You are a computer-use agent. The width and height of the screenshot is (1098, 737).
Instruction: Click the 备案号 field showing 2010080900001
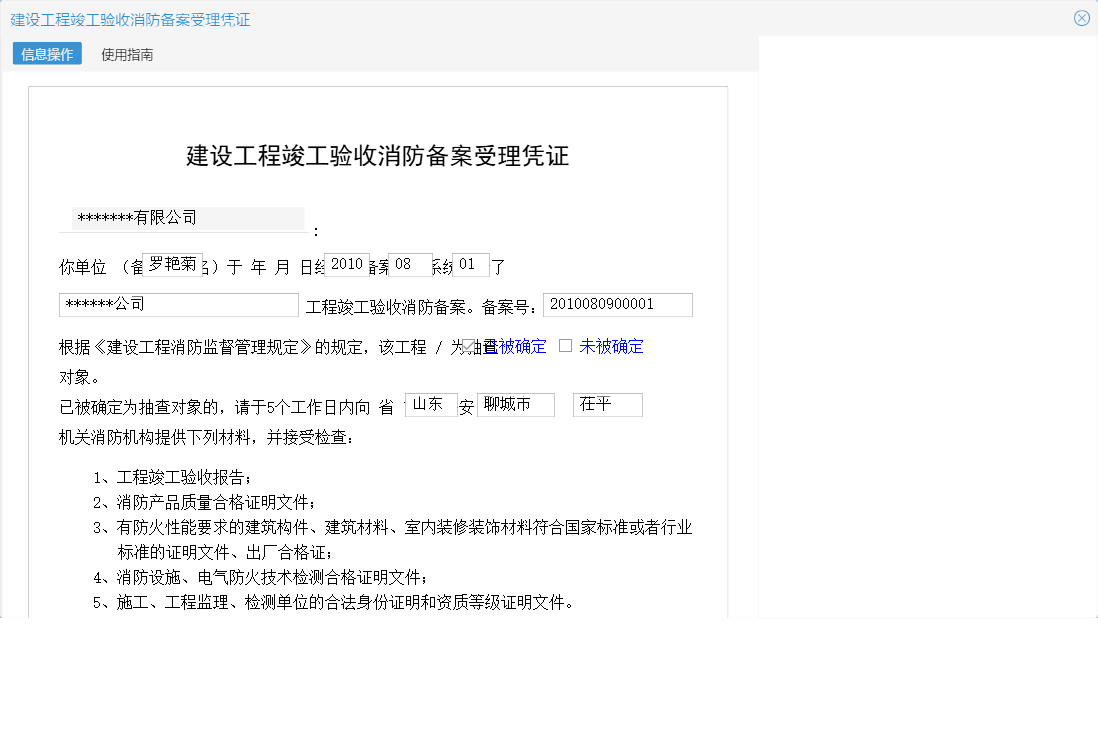[x=618, y=304]
